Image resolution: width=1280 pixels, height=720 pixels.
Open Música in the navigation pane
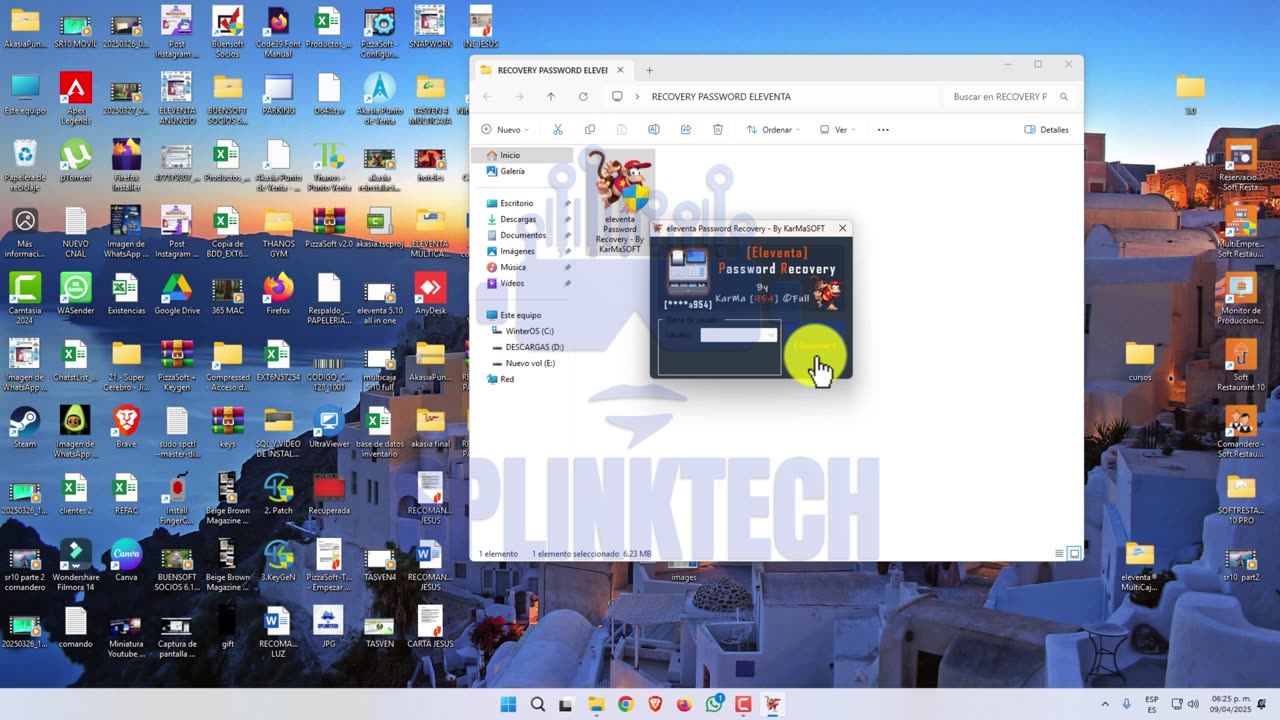tap(513, 267)
